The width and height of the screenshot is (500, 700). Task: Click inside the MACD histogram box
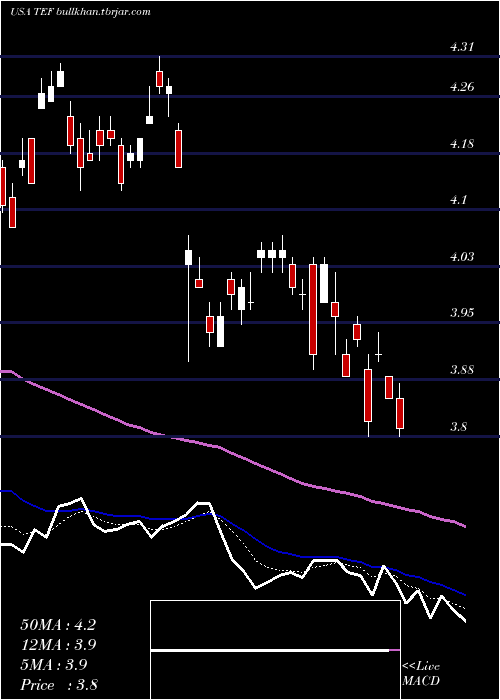(275, 650)
